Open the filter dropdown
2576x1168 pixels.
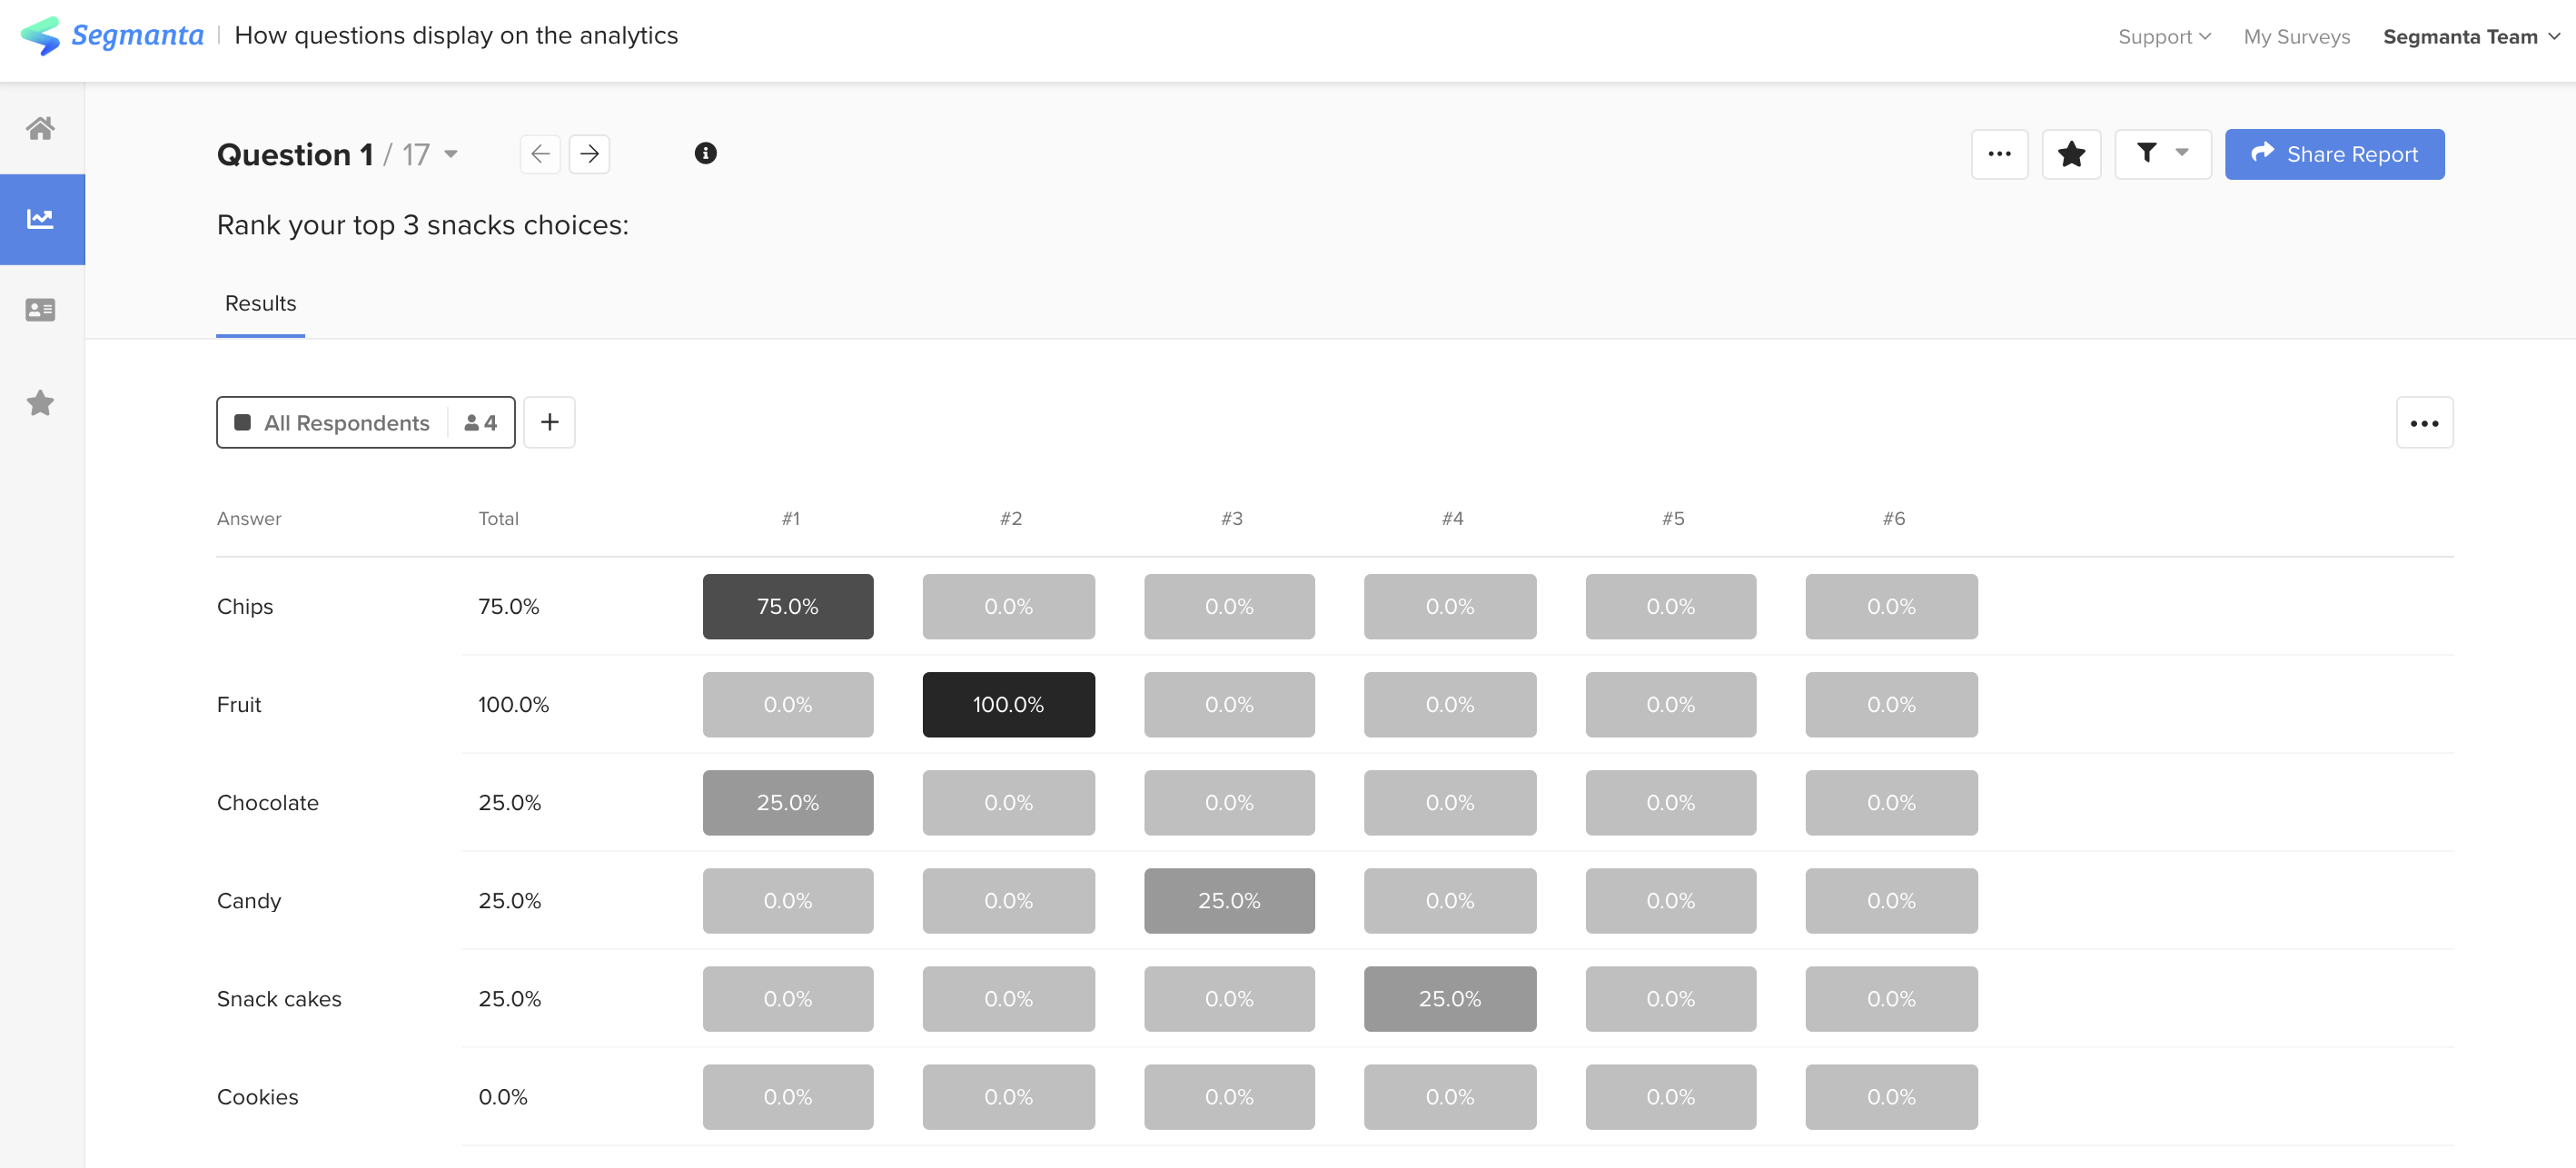point(2162,154)
